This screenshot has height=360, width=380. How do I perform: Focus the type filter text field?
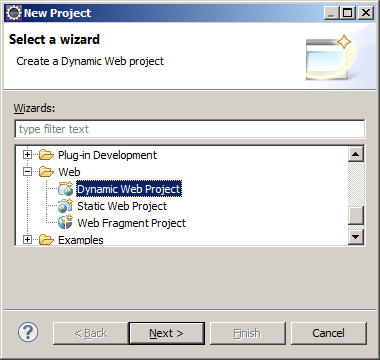190,129
